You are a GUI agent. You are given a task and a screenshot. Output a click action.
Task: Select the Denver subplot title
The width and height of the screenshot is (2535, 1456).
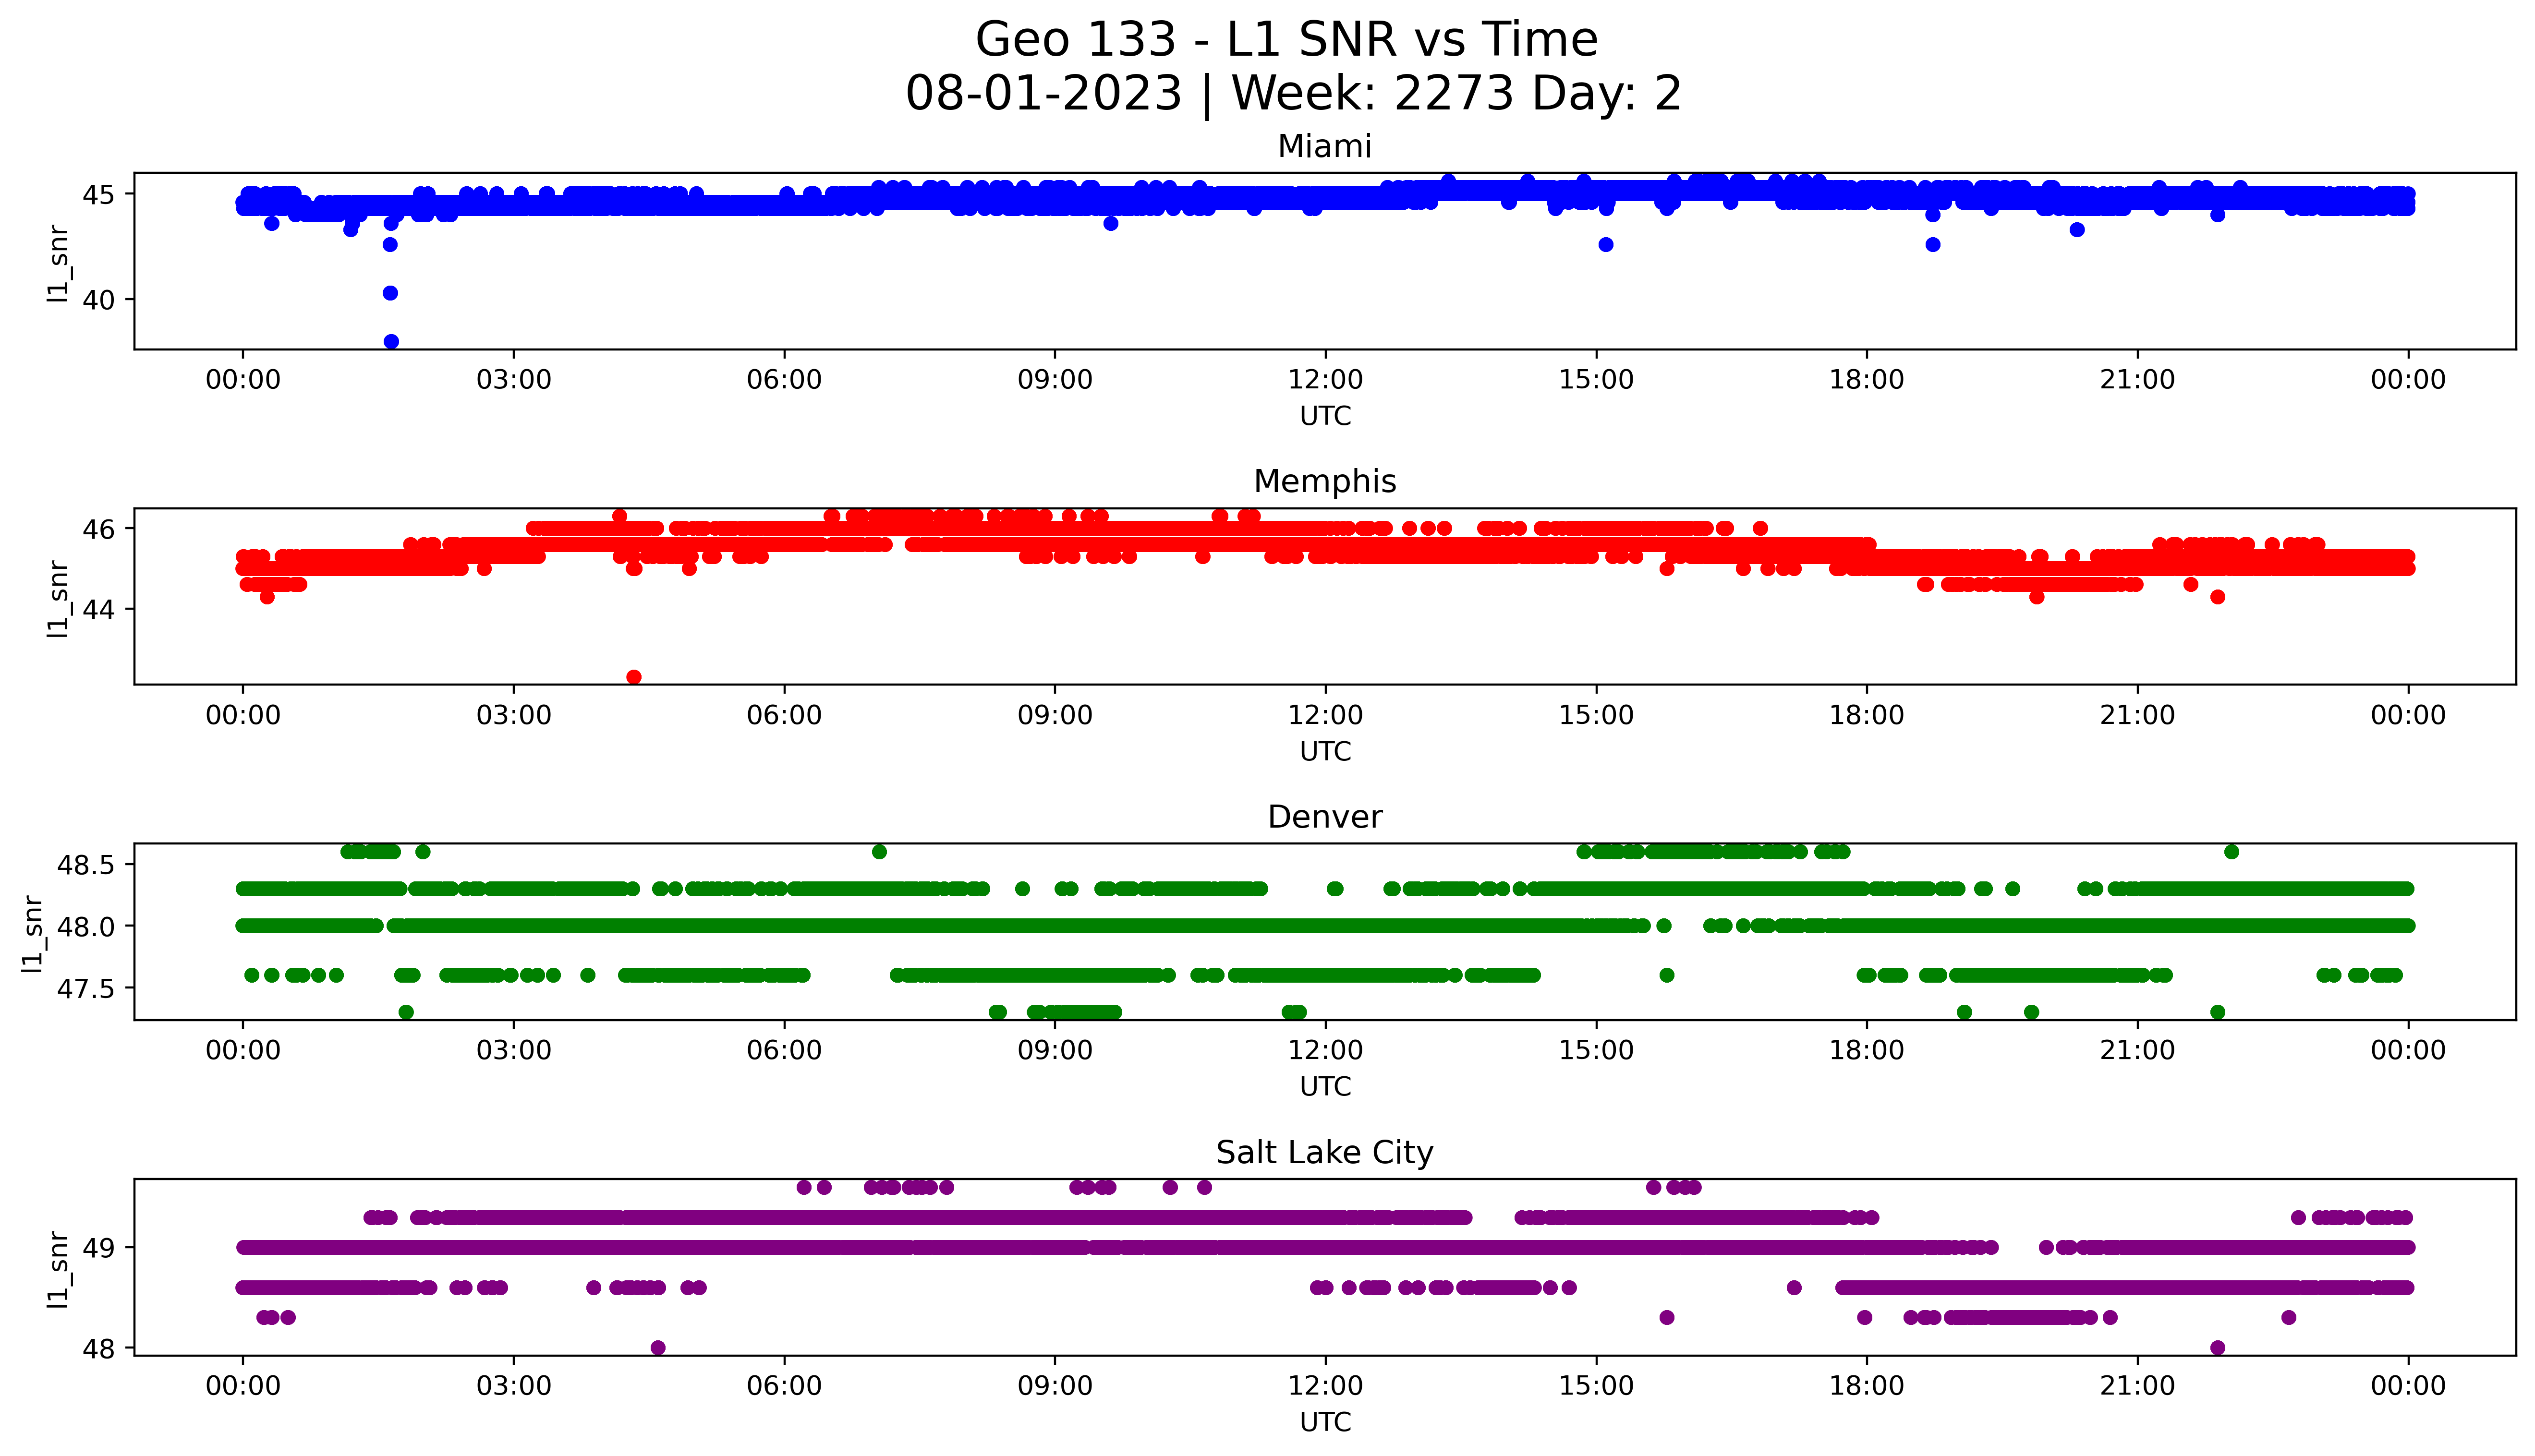point(1325,817)
